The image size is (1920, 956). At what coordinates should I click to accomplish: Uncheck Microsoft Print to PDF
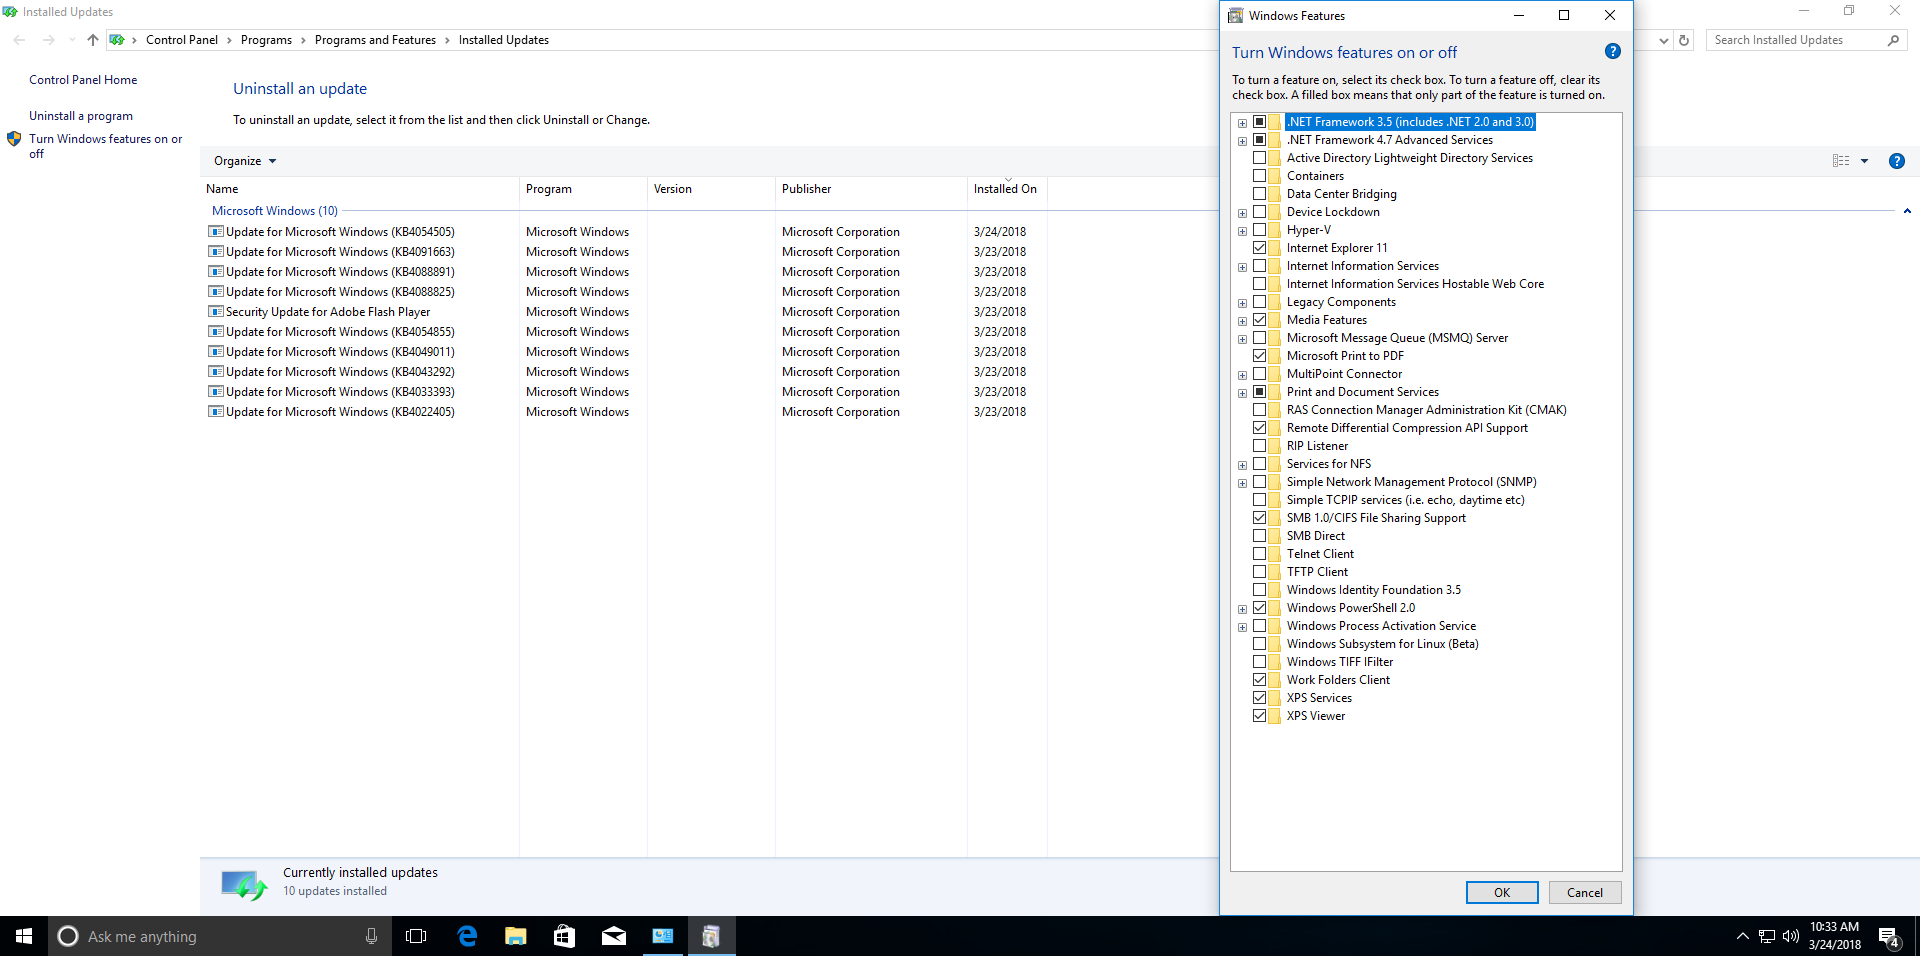pyautogui.click(x=1259, y=356)
